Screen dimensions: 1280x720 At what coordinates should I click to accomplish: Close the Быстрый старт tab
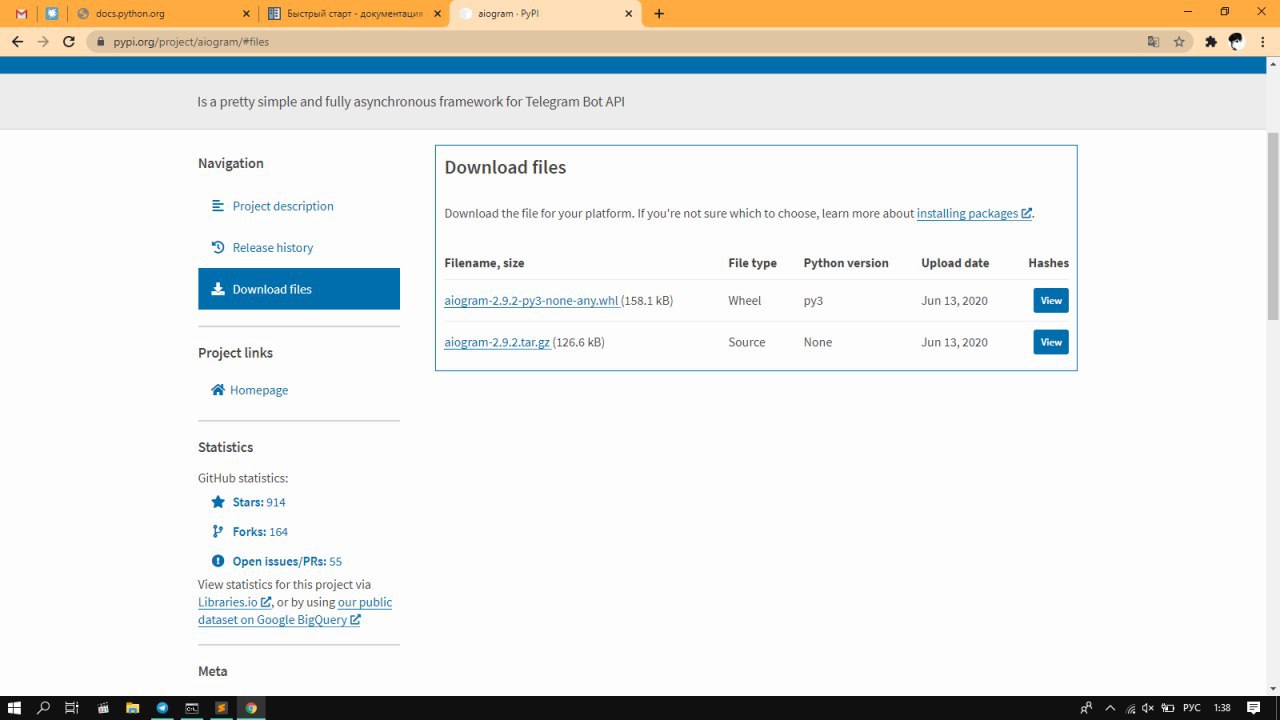pos(438,14)
